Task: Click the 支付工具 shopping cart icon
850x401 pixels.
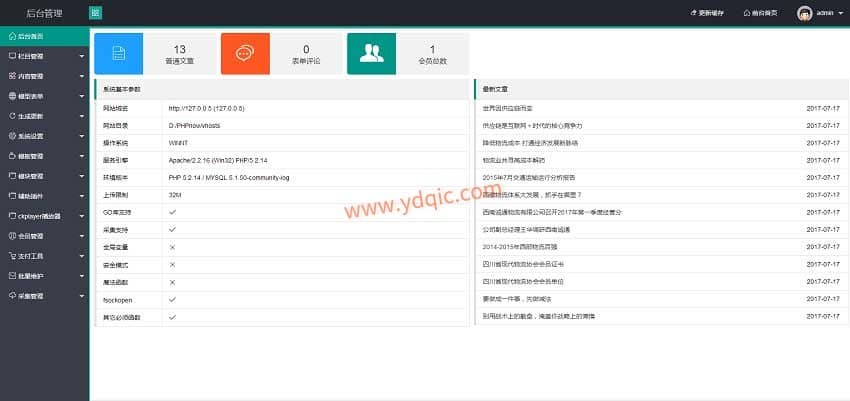Action: tap(12, 256)
